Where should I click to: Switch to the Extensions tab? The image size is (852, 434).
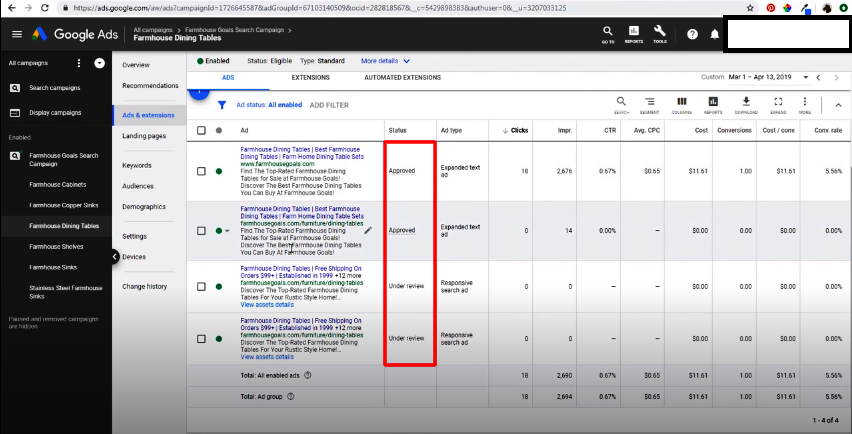(310, 78)
